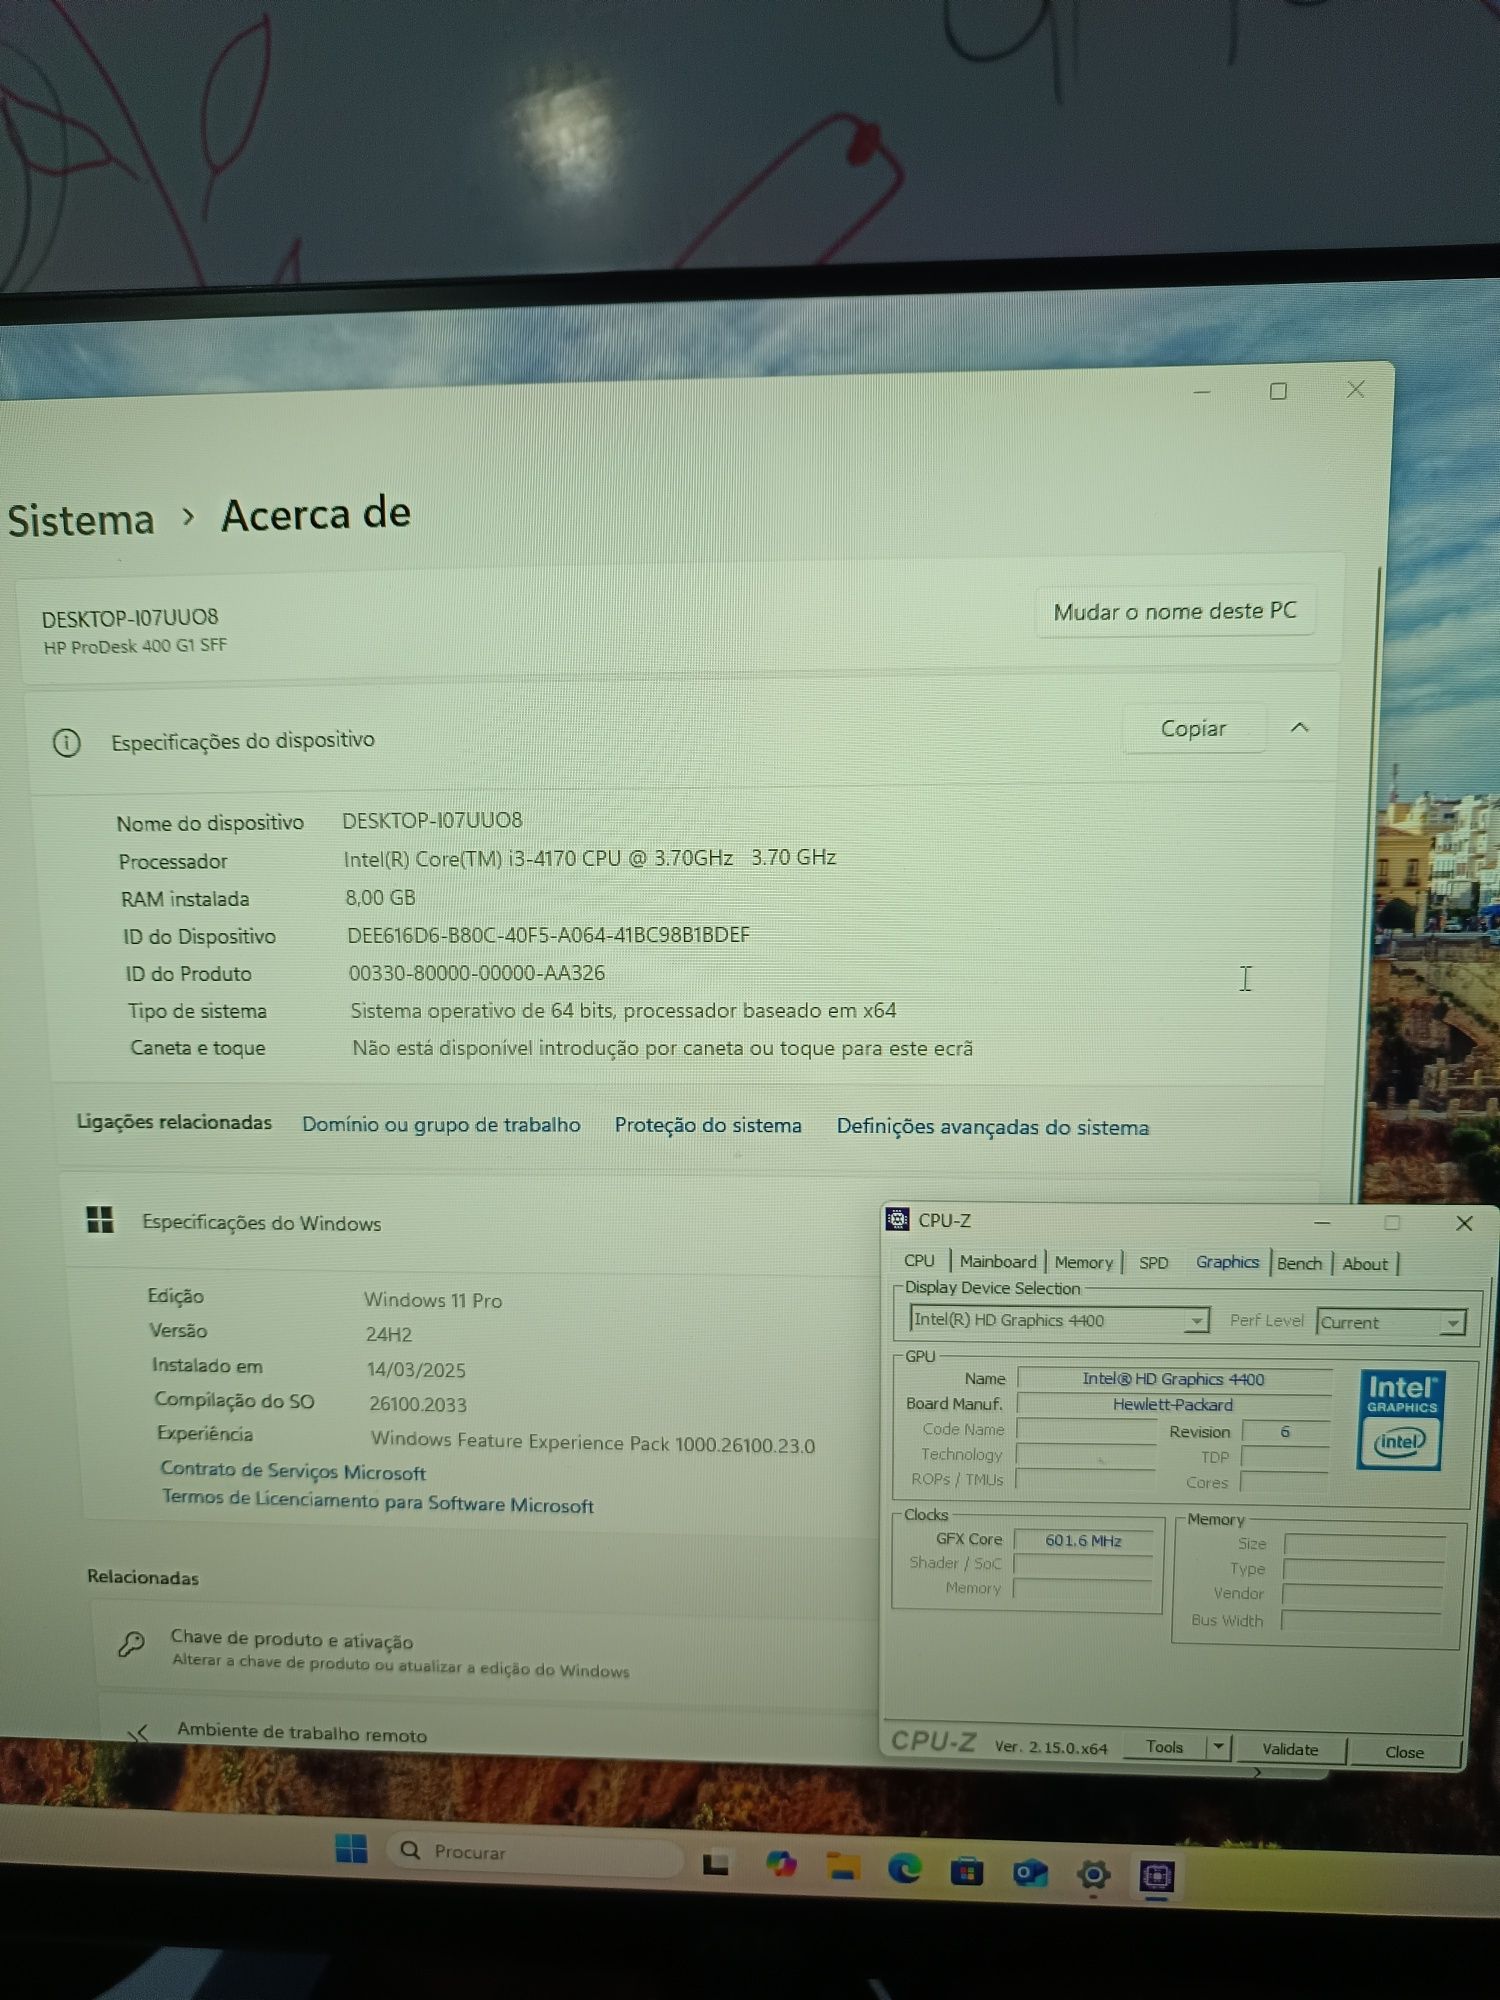Open Domínio ou grupo de trabalho link
1500x2000 pixels.
coord(441,1124)
